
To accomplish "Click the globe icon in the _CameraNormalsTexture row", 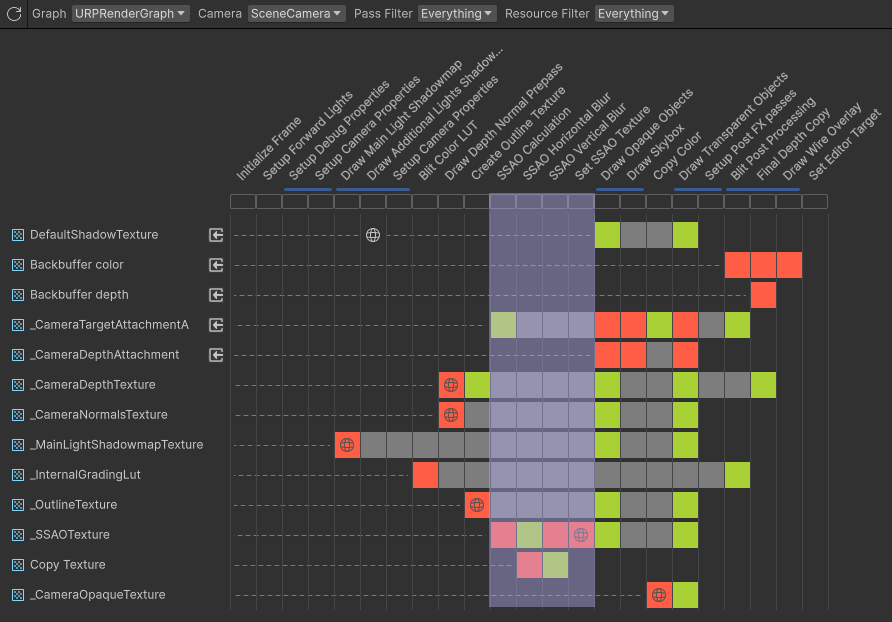I will (450, 415).
